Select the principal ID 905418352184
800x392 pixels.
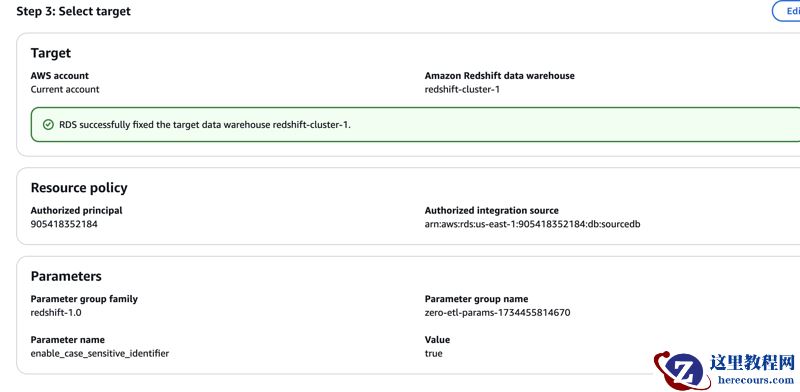point(64,224)
